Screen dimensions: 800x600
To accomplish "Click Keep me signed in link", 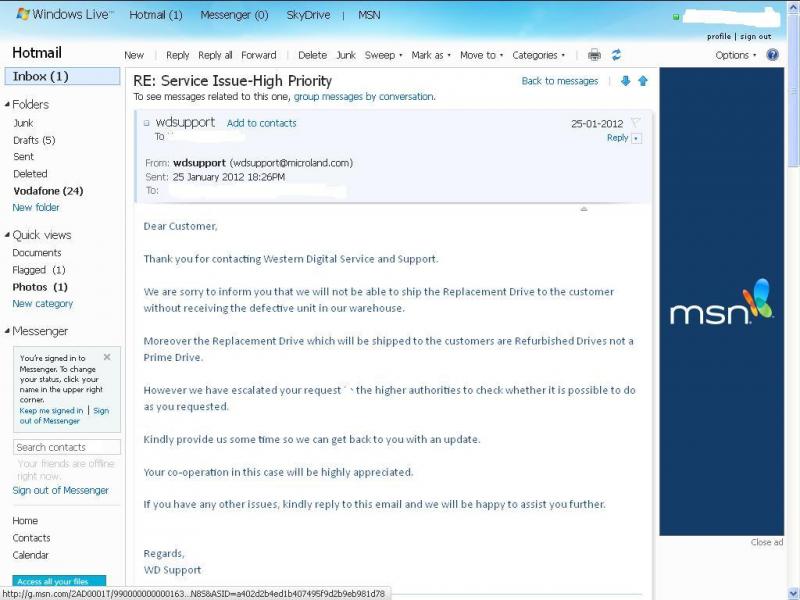I will 51,411.
